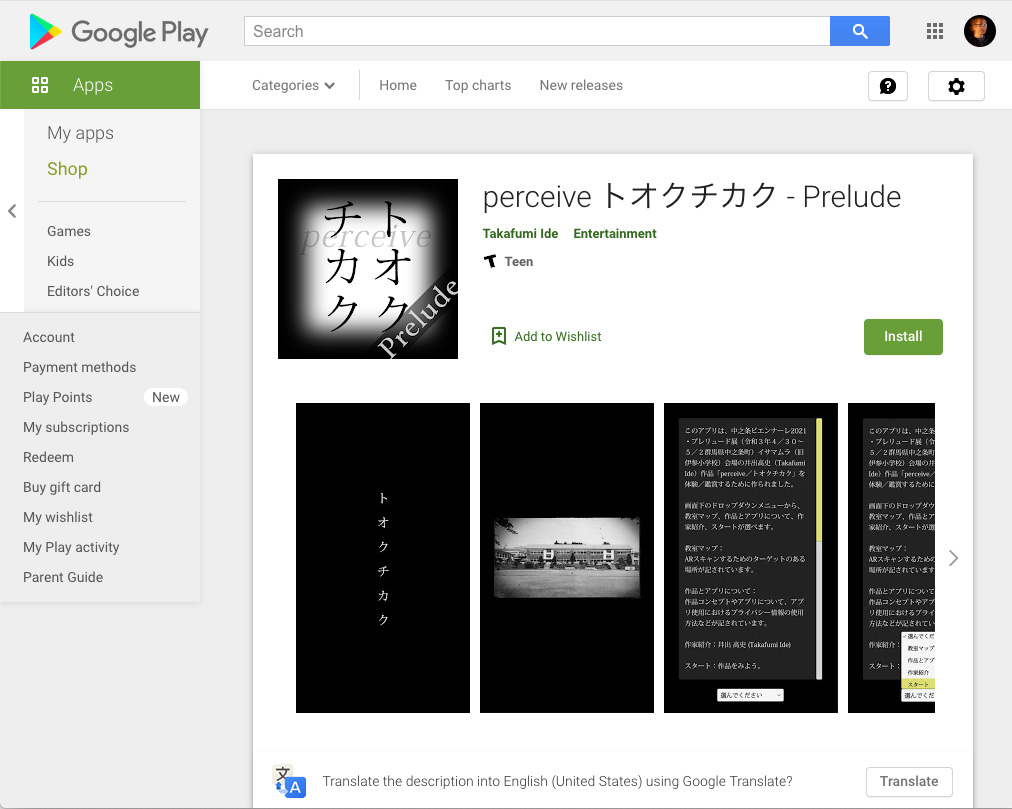The image size is (1012, 809).
Task: Click the perceive Prelude app icon
Action: pos(368,269)
